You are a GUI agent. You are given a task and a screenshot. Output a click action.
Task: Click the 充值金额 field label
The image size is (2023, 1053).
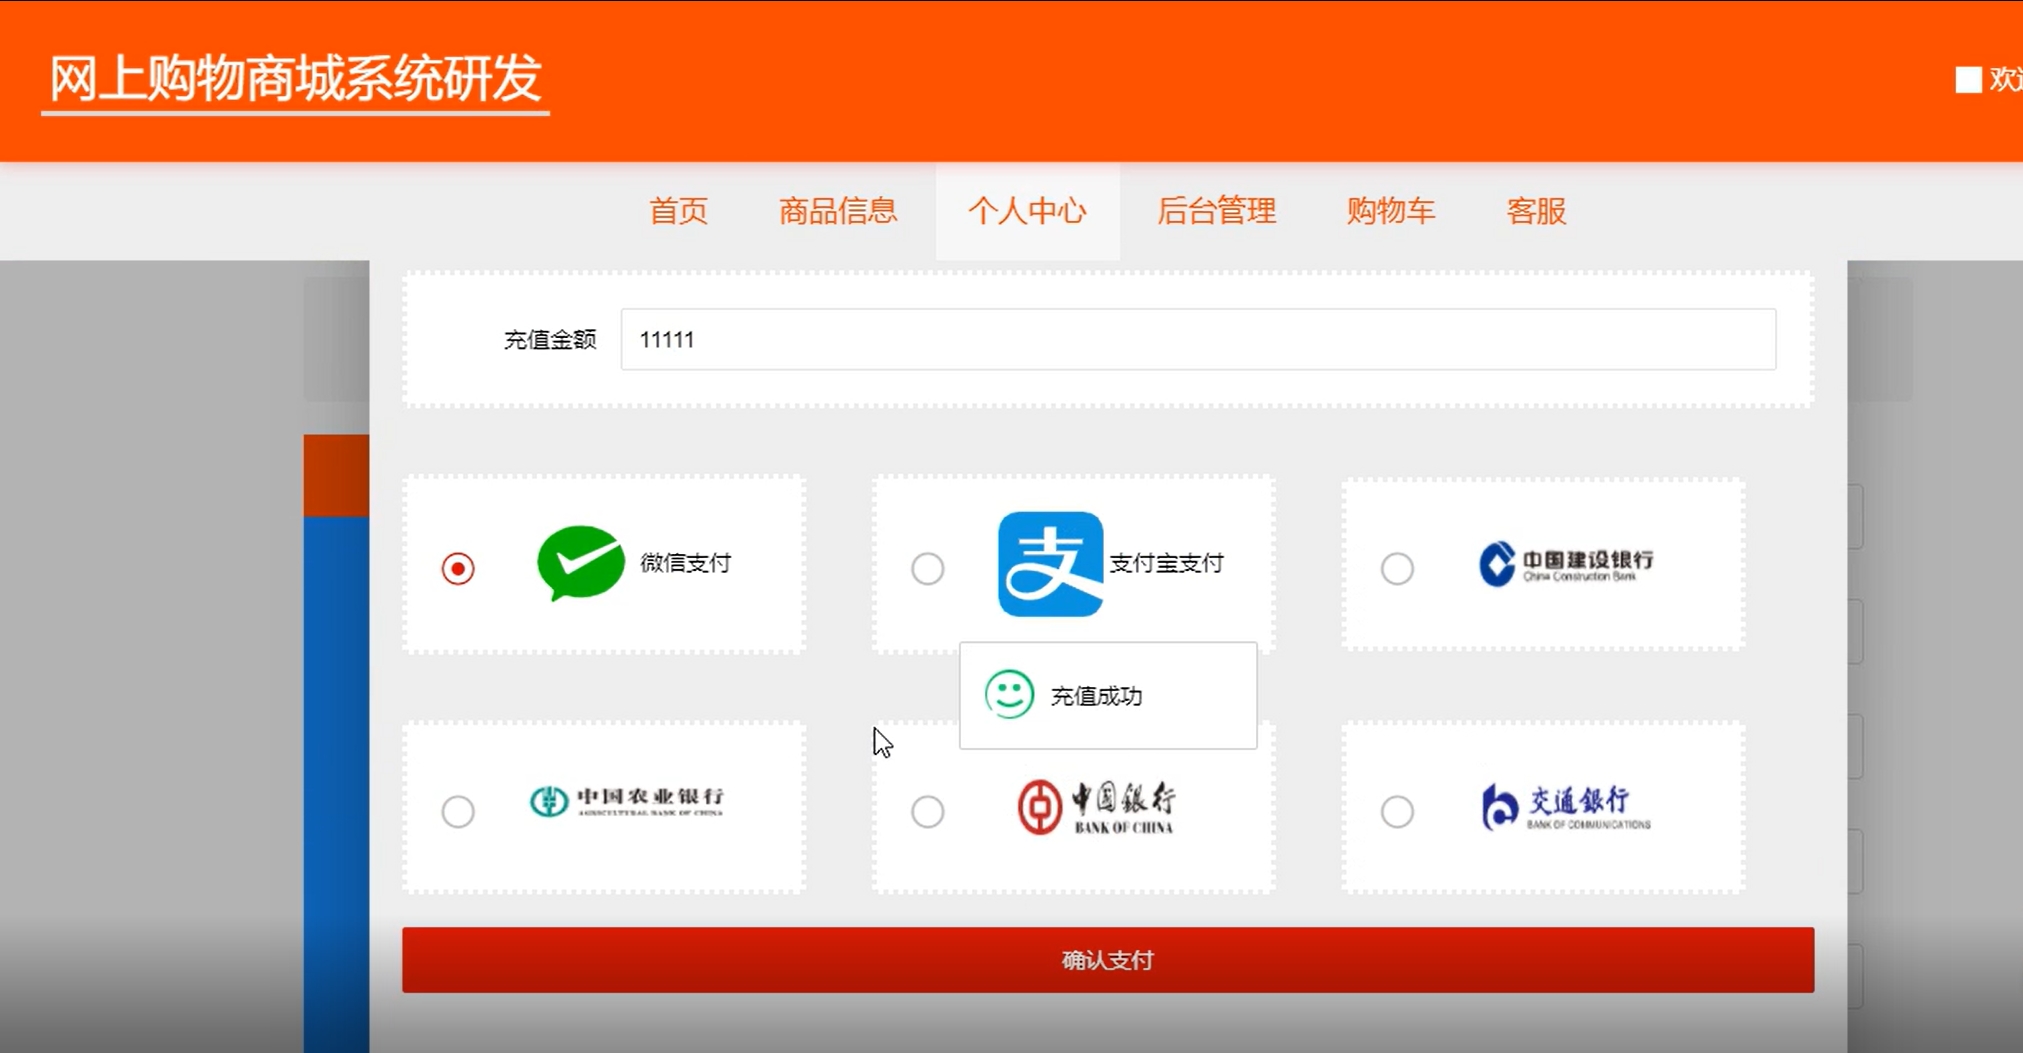point(550,340)
